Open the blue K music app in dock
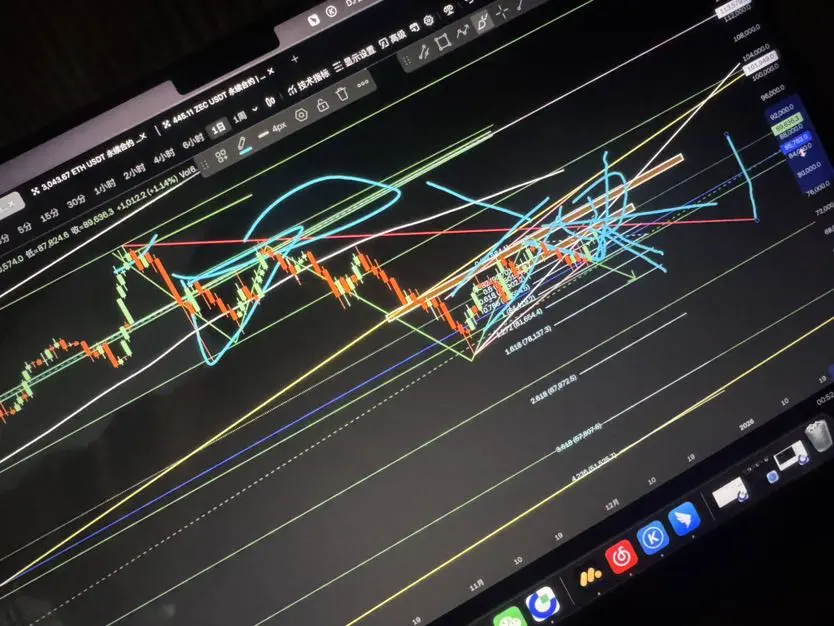Viewport: 834px width, 626px height. tap(653, 538)
